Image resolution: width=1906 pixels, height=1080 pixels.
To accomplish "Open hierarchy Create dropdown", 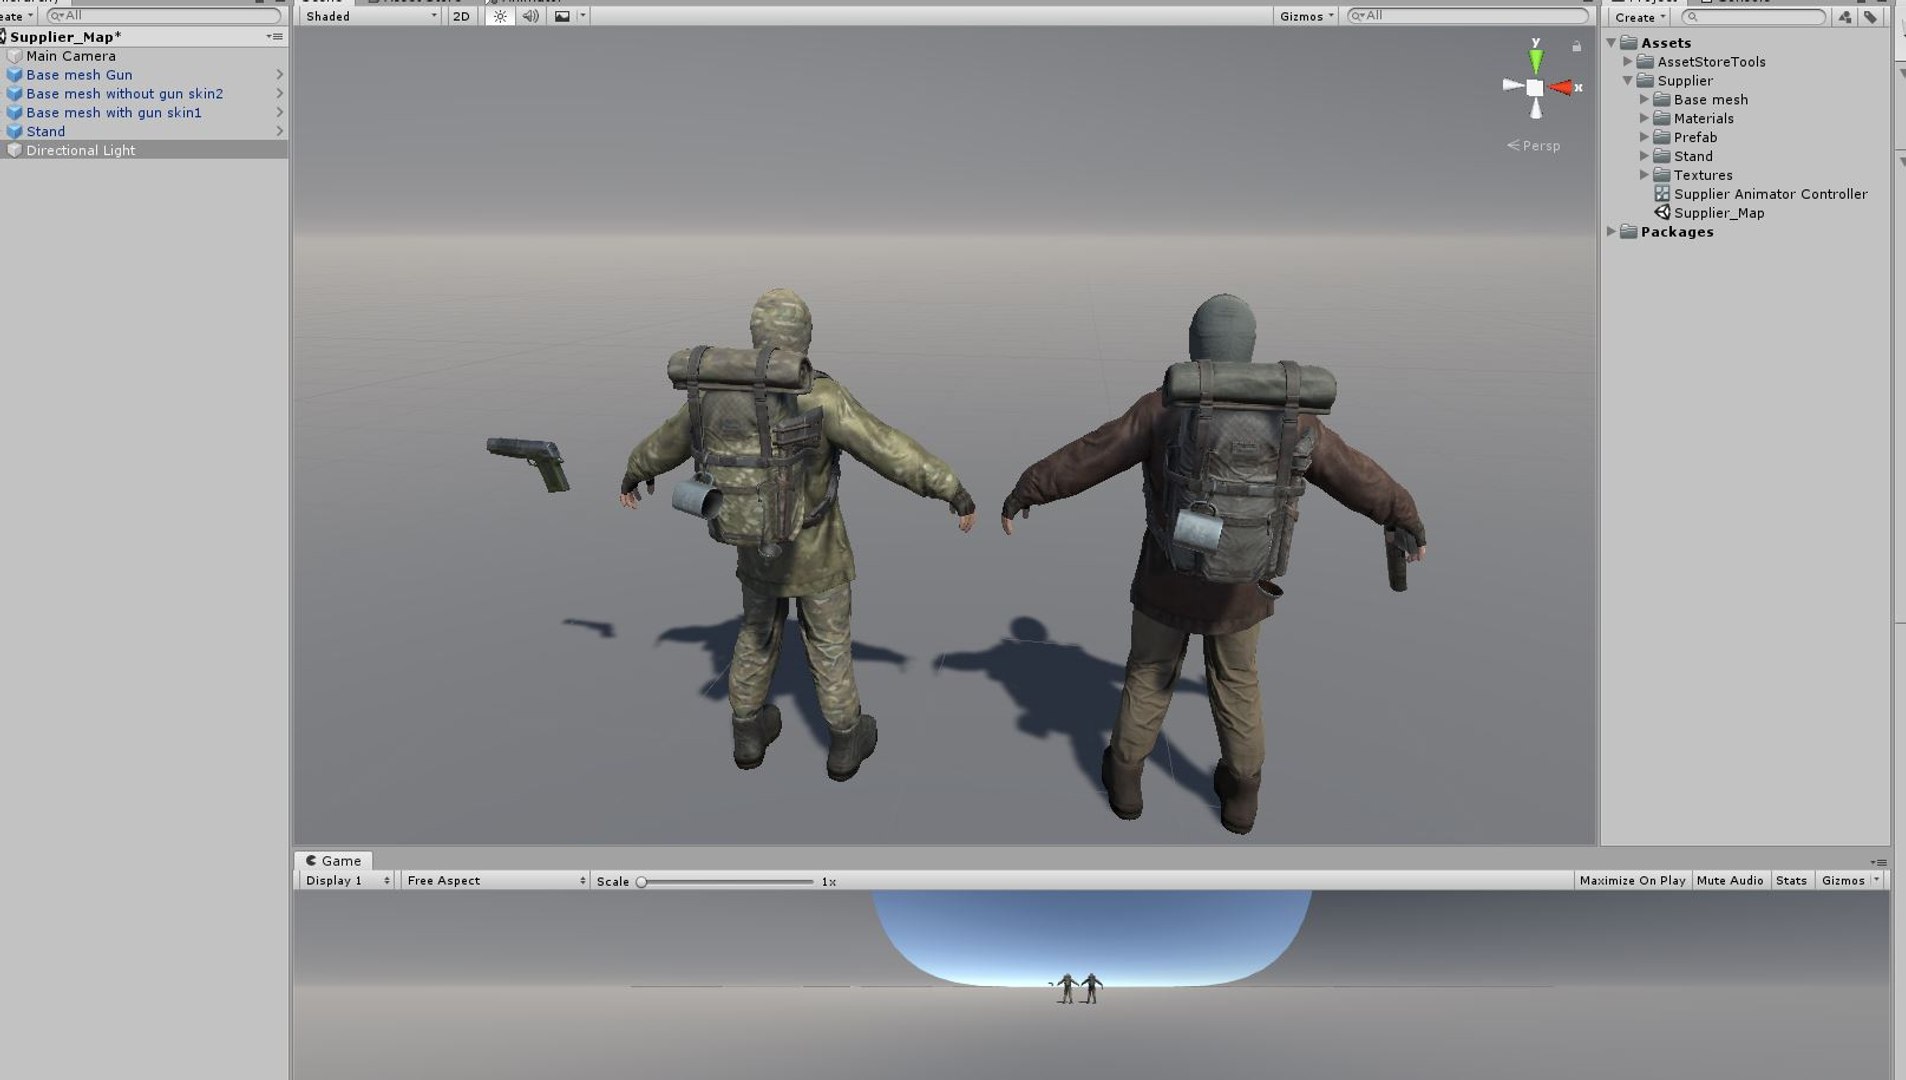I will [17, 16].
